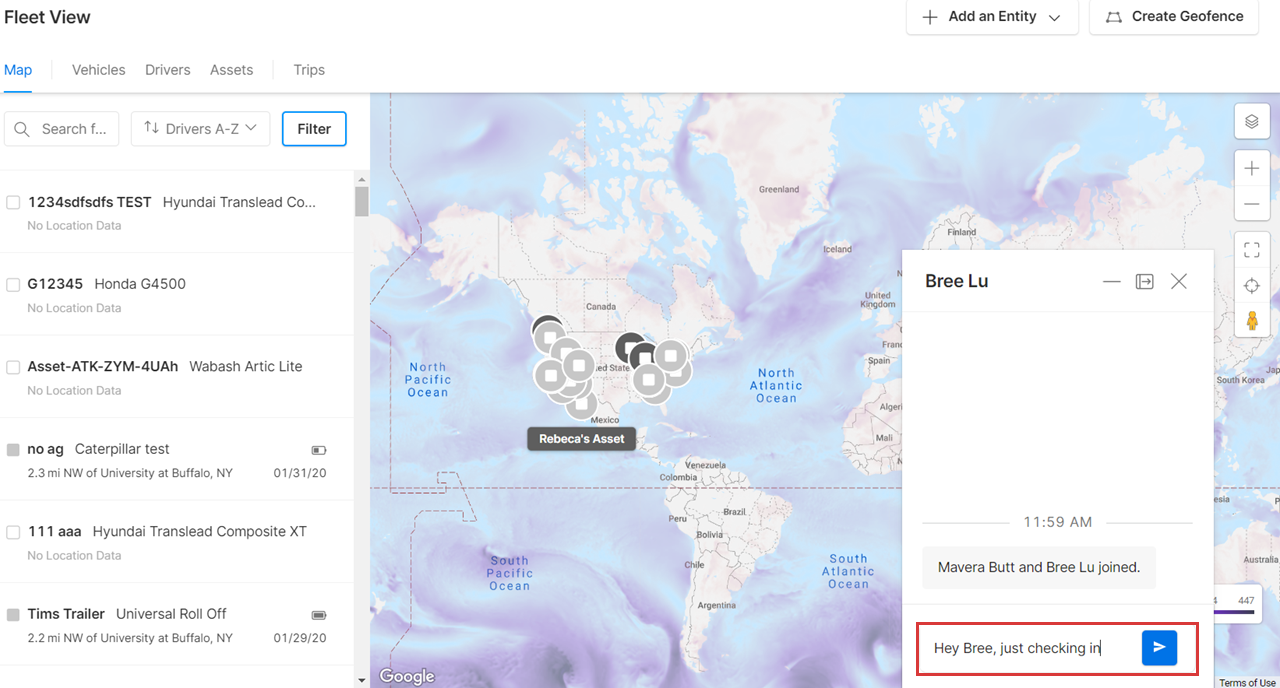
Task: Pop out Bree Lu chat panel
Action: coord(1145,282)
